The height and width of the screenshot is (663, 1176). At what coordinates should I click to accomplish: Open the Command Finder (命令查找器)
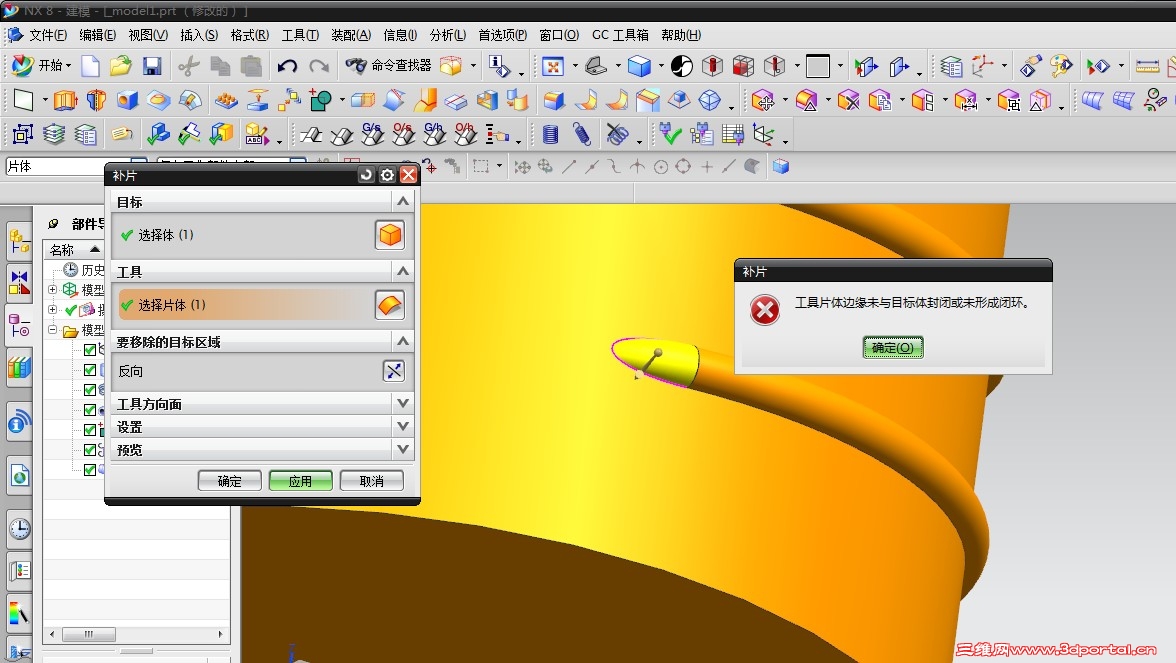point(388,66)
